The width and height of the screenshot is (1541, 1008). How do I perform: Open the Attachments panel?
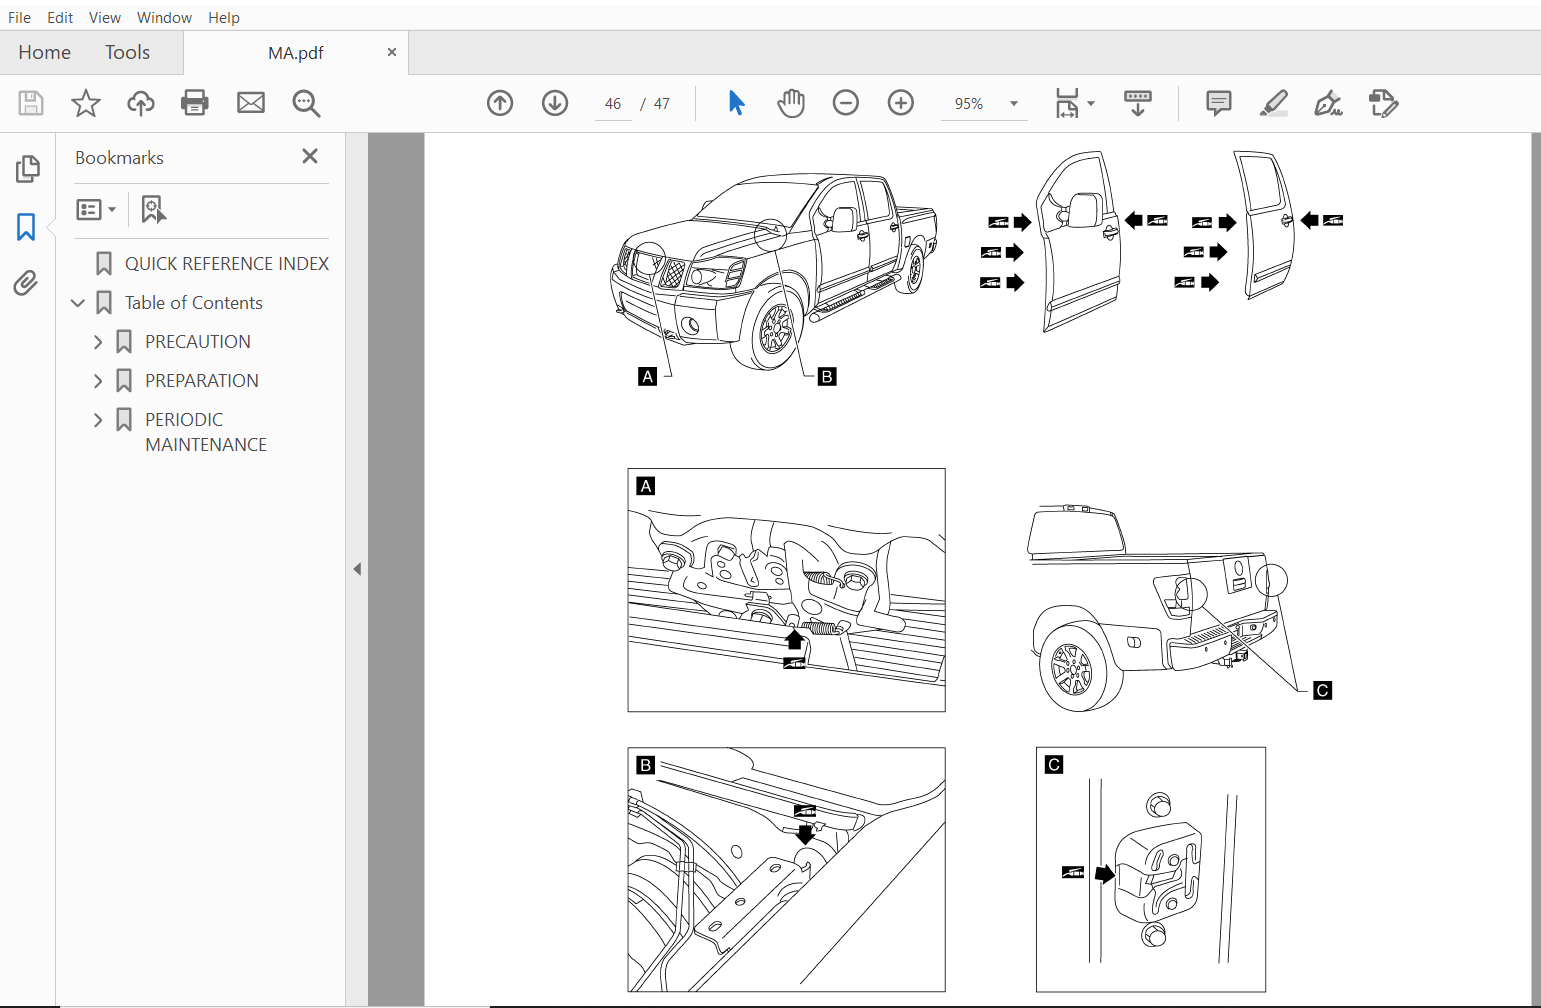tap(27, 283)
